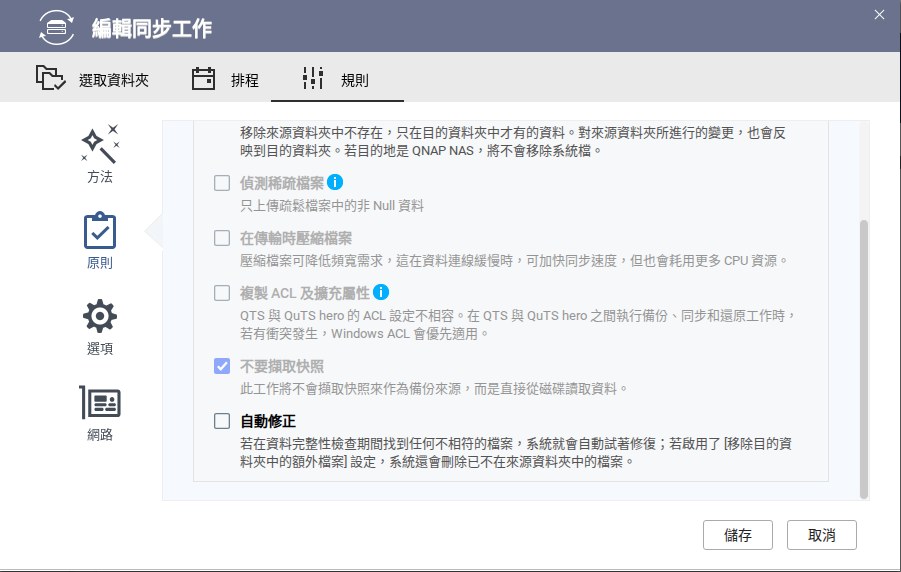
Task: Switch to the 排程 tab
Action: tap(225, 78)
